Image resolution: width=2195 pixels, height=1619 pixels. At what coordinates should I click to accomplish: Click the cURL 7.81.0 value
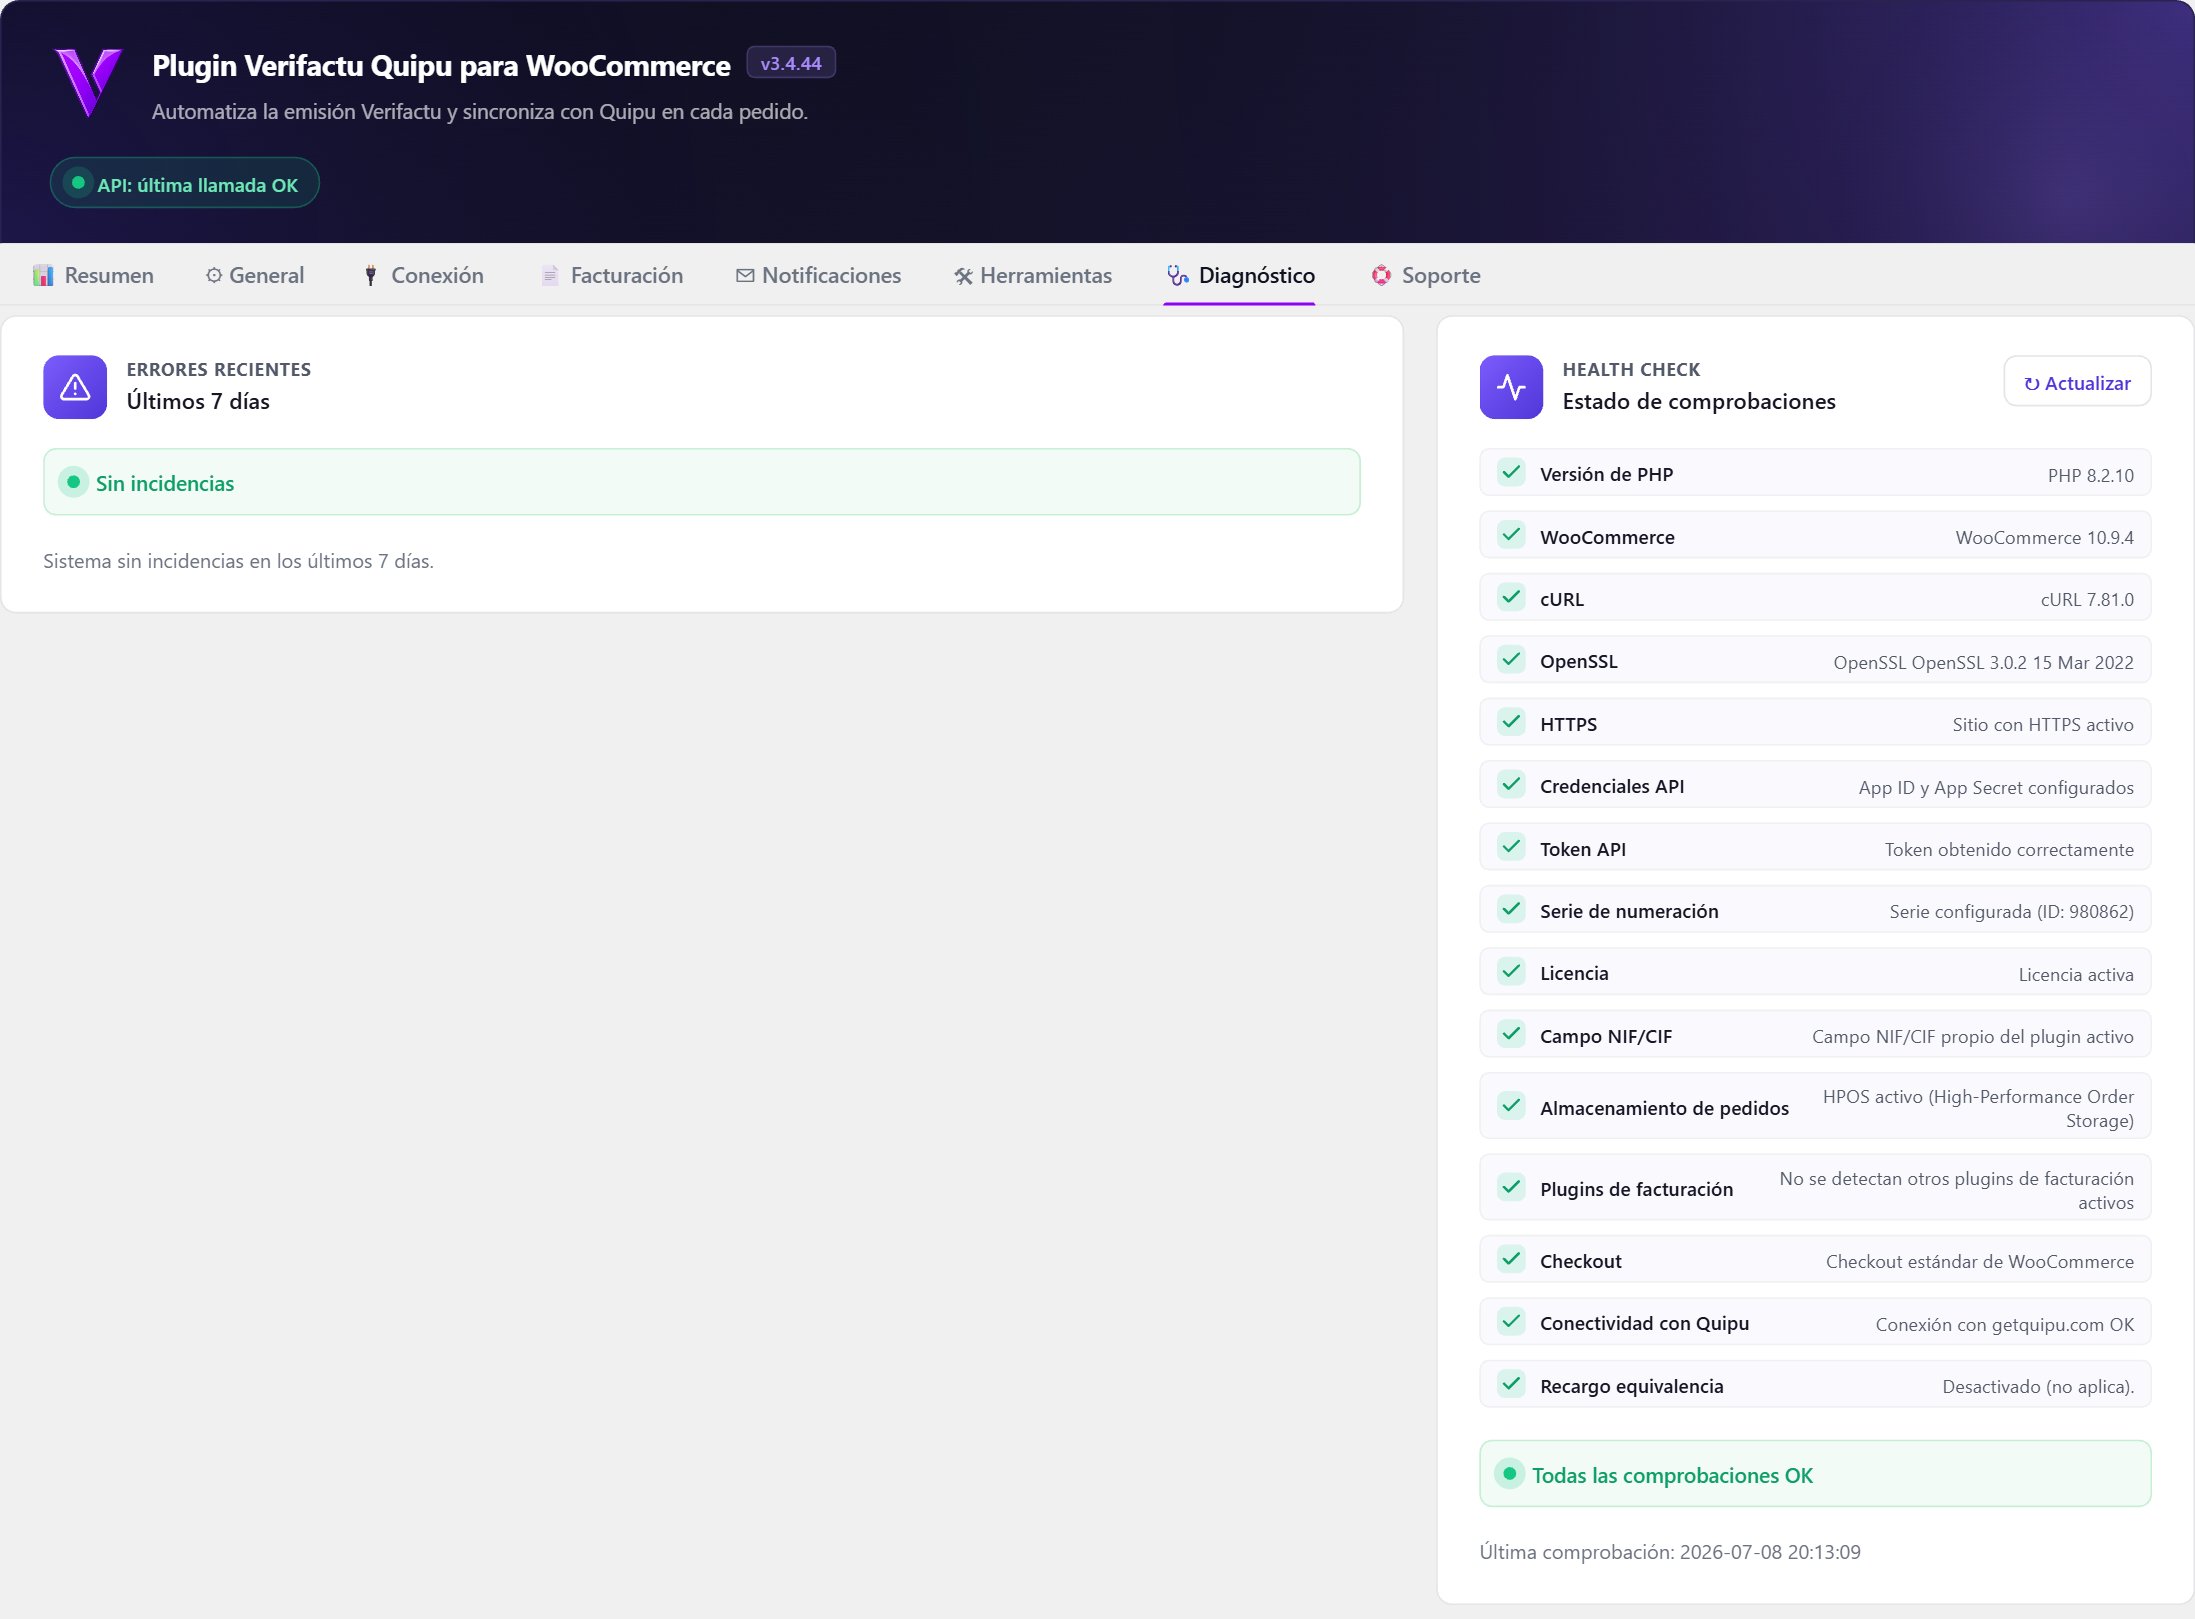(x=2087, y=599)
